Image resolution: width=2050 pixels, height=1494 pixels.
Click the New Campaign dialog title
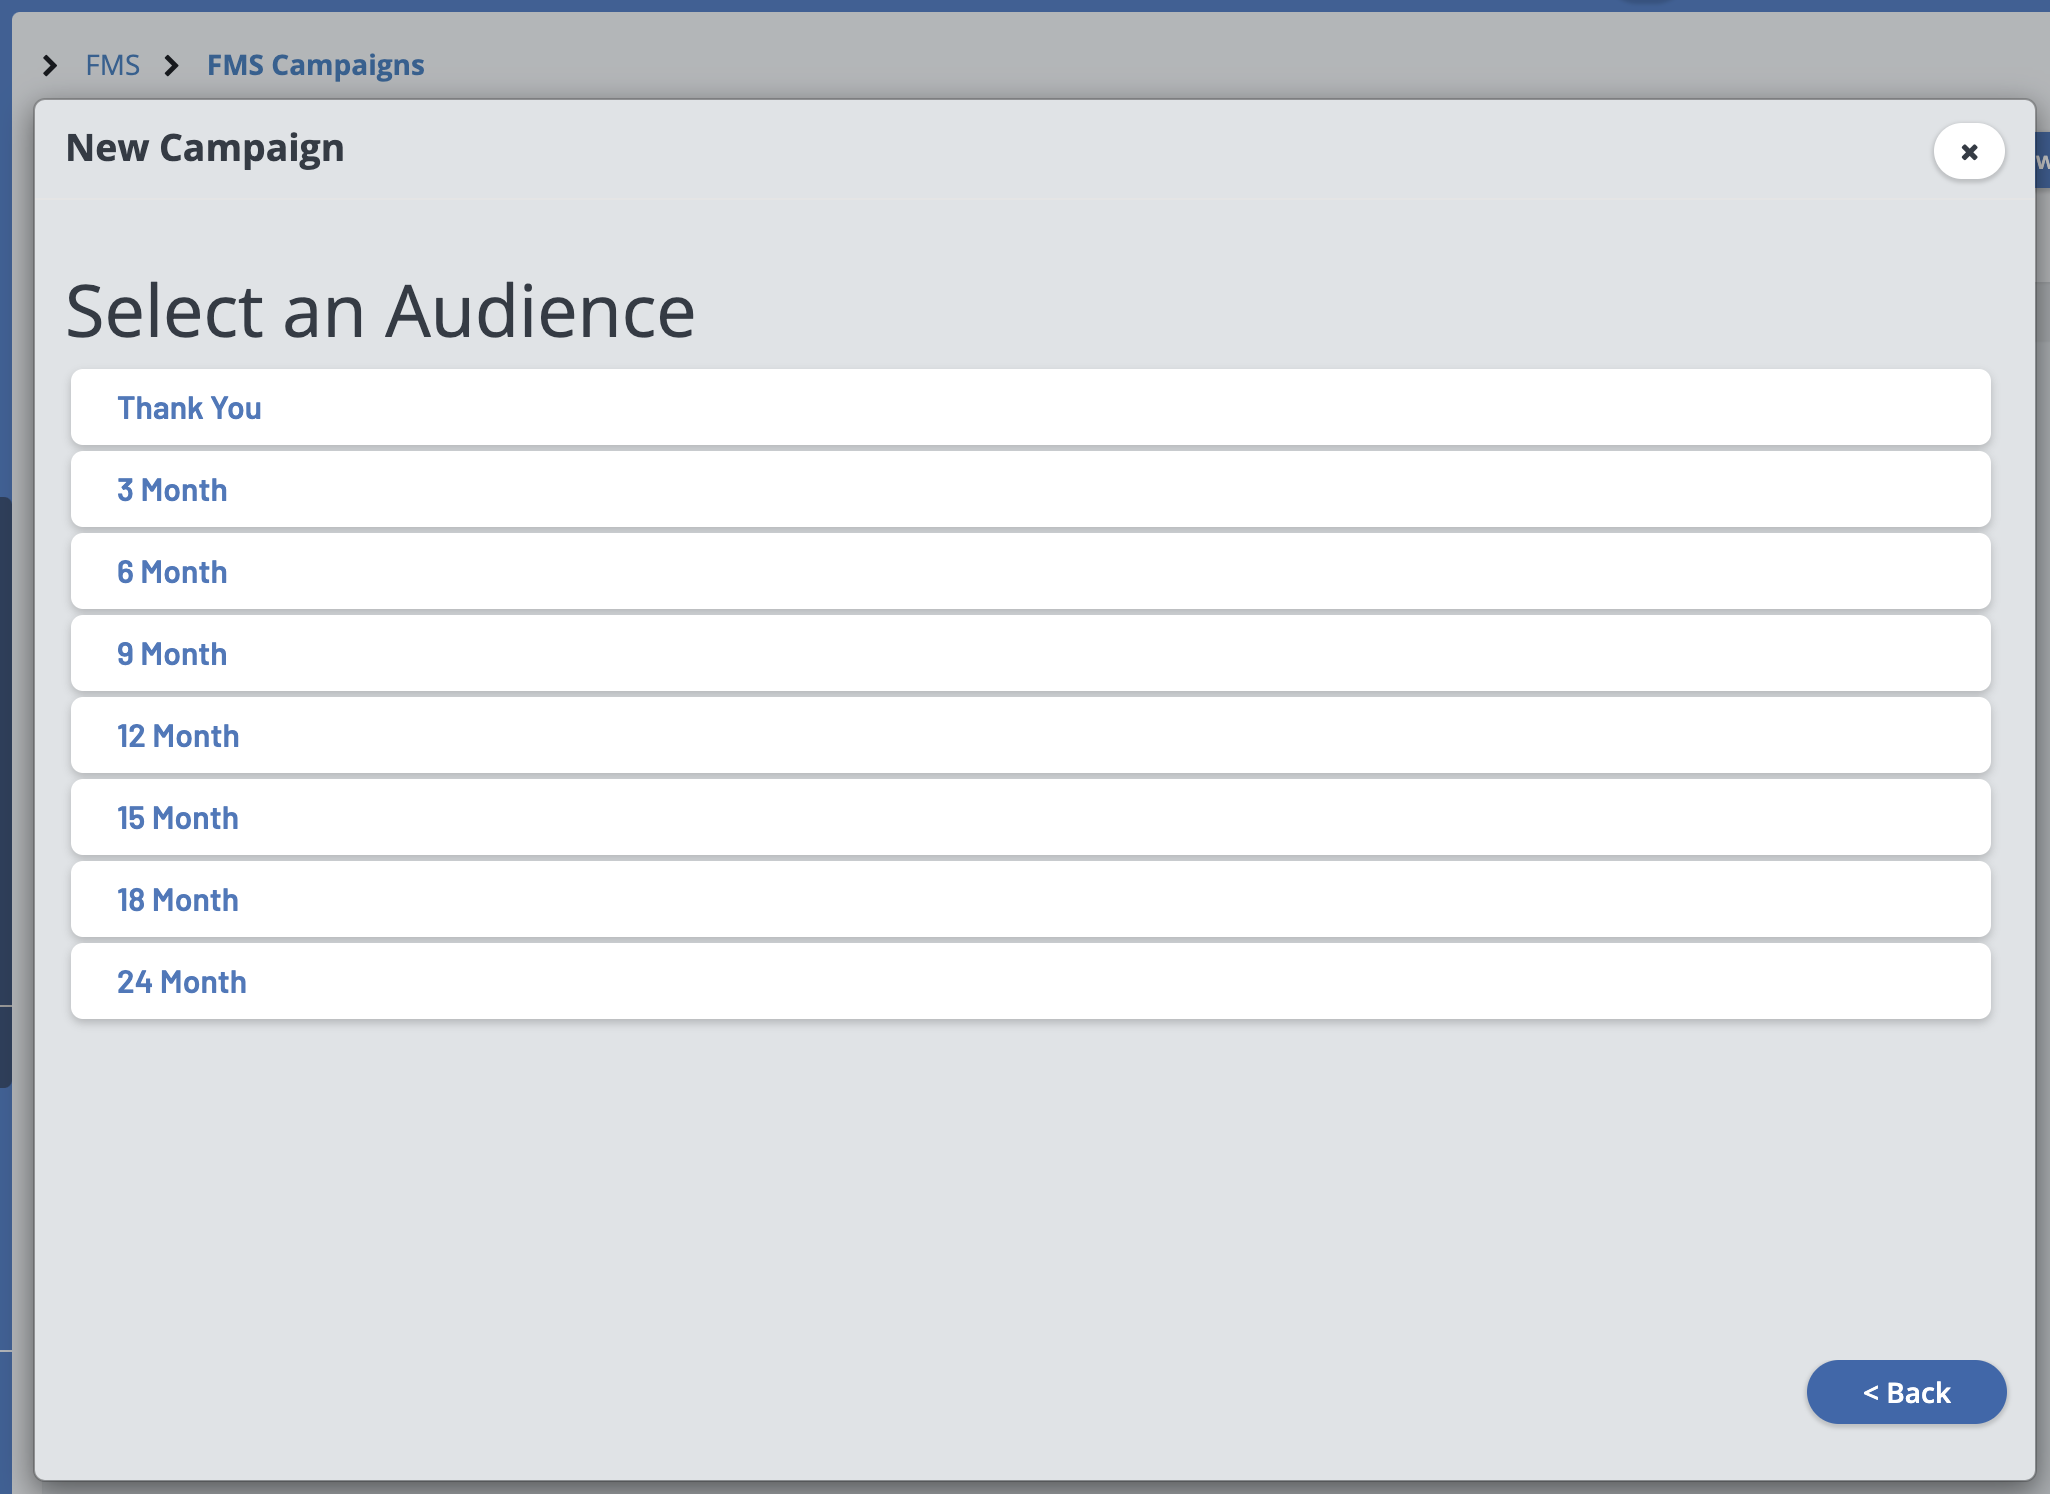(205, 148)
